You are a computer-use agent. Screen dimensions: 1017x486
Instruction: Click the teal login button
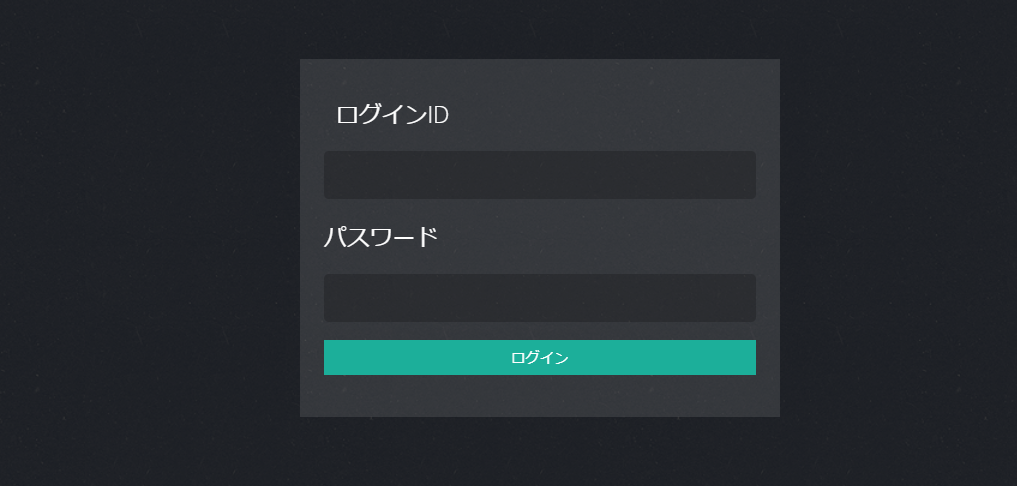point(539,357)
